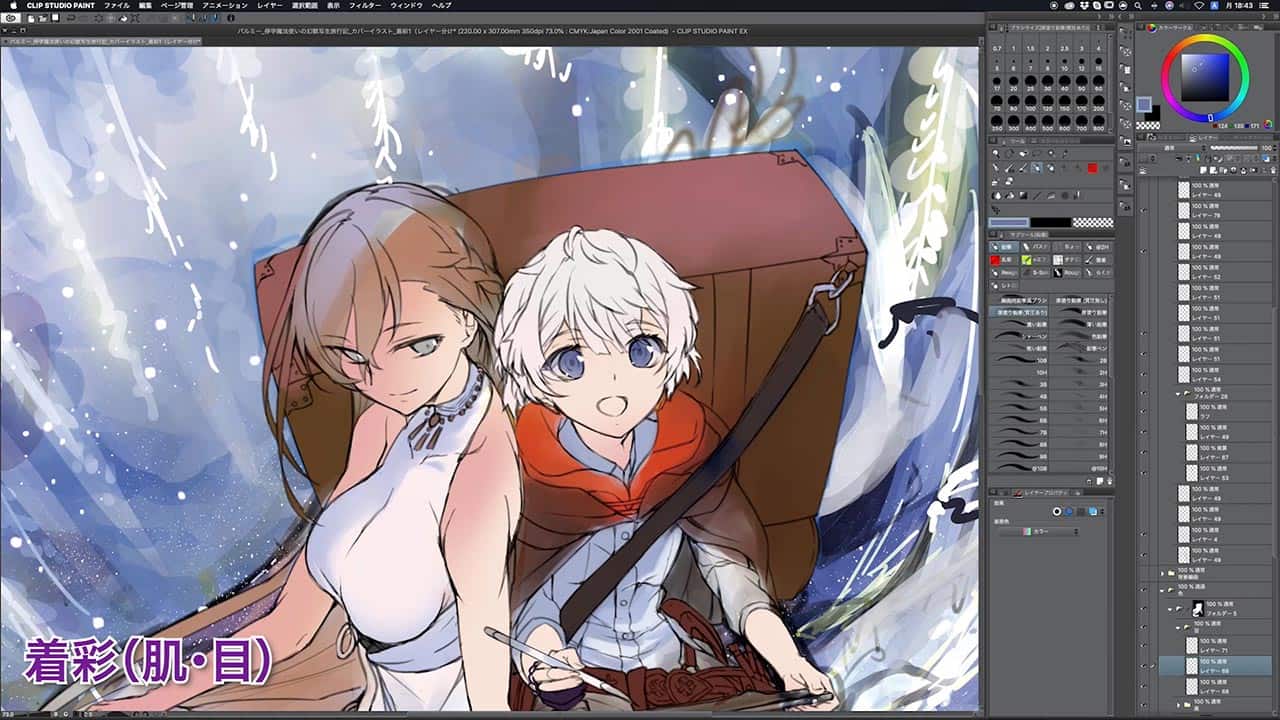Viewport: 1280px width, 720px height.
Task: Open the 表現色 カラー dropdown
Action: pos(1039,532)
